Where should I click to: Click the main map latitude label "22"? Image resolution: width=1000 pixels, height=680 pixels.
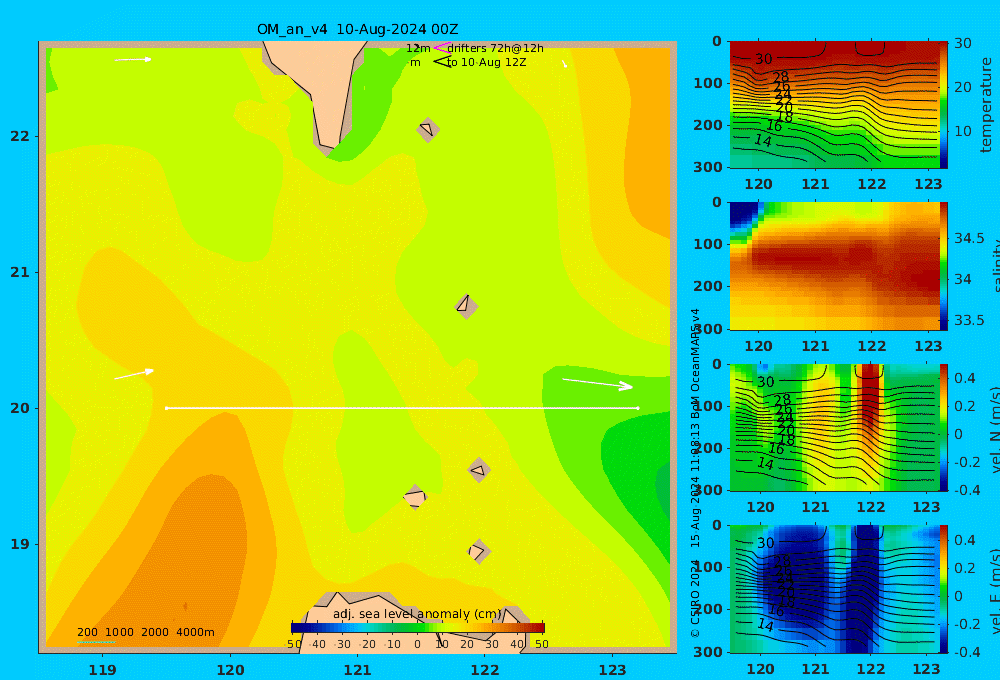pos(20,136)
